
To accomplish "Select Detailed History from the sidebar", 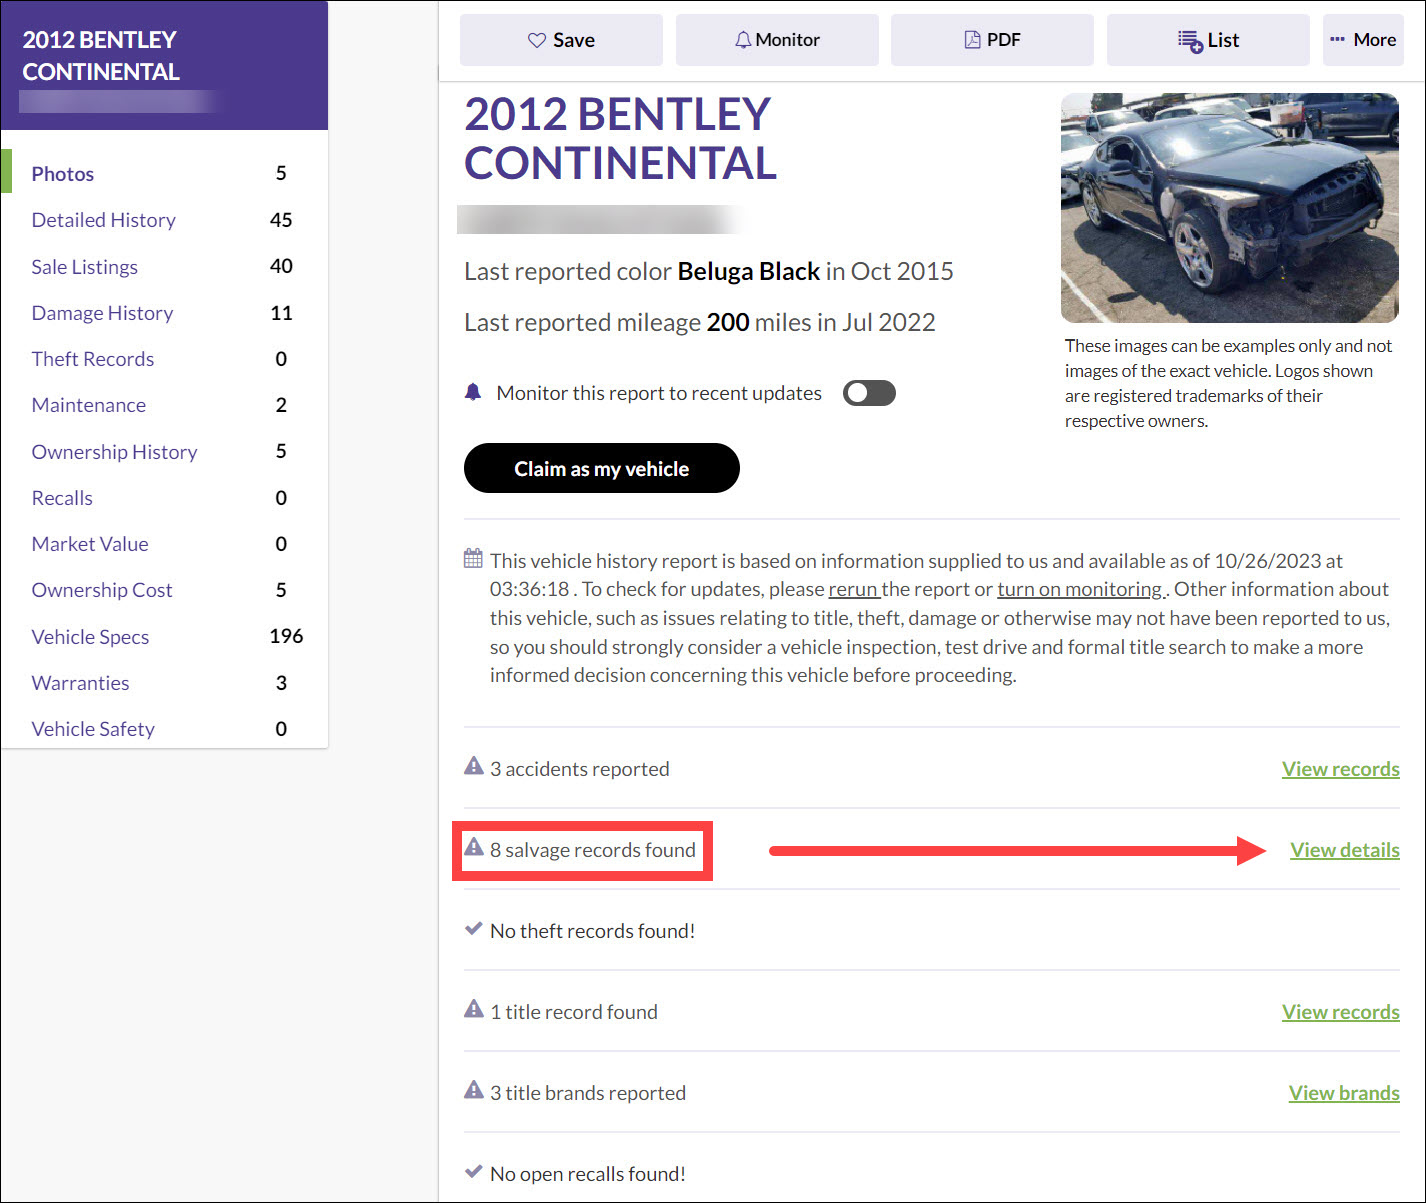I will pyautogui.click(x=103, y=220).
